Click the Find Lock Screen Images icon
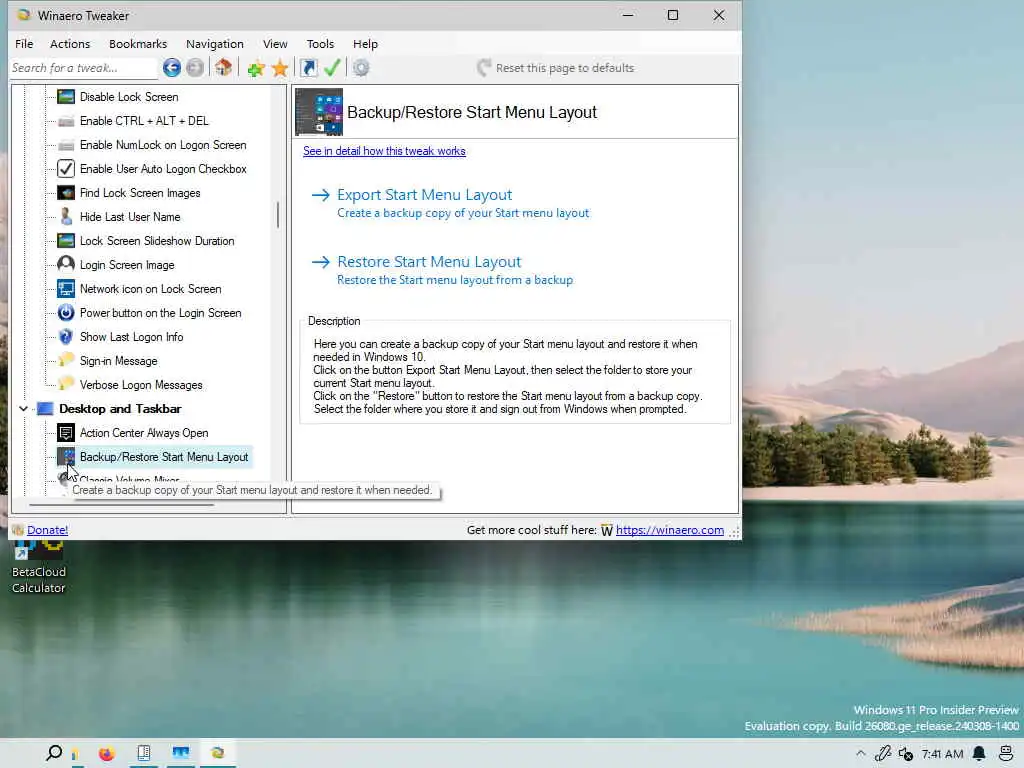This screenshot has width=1024, height=768. coord(66,193)
